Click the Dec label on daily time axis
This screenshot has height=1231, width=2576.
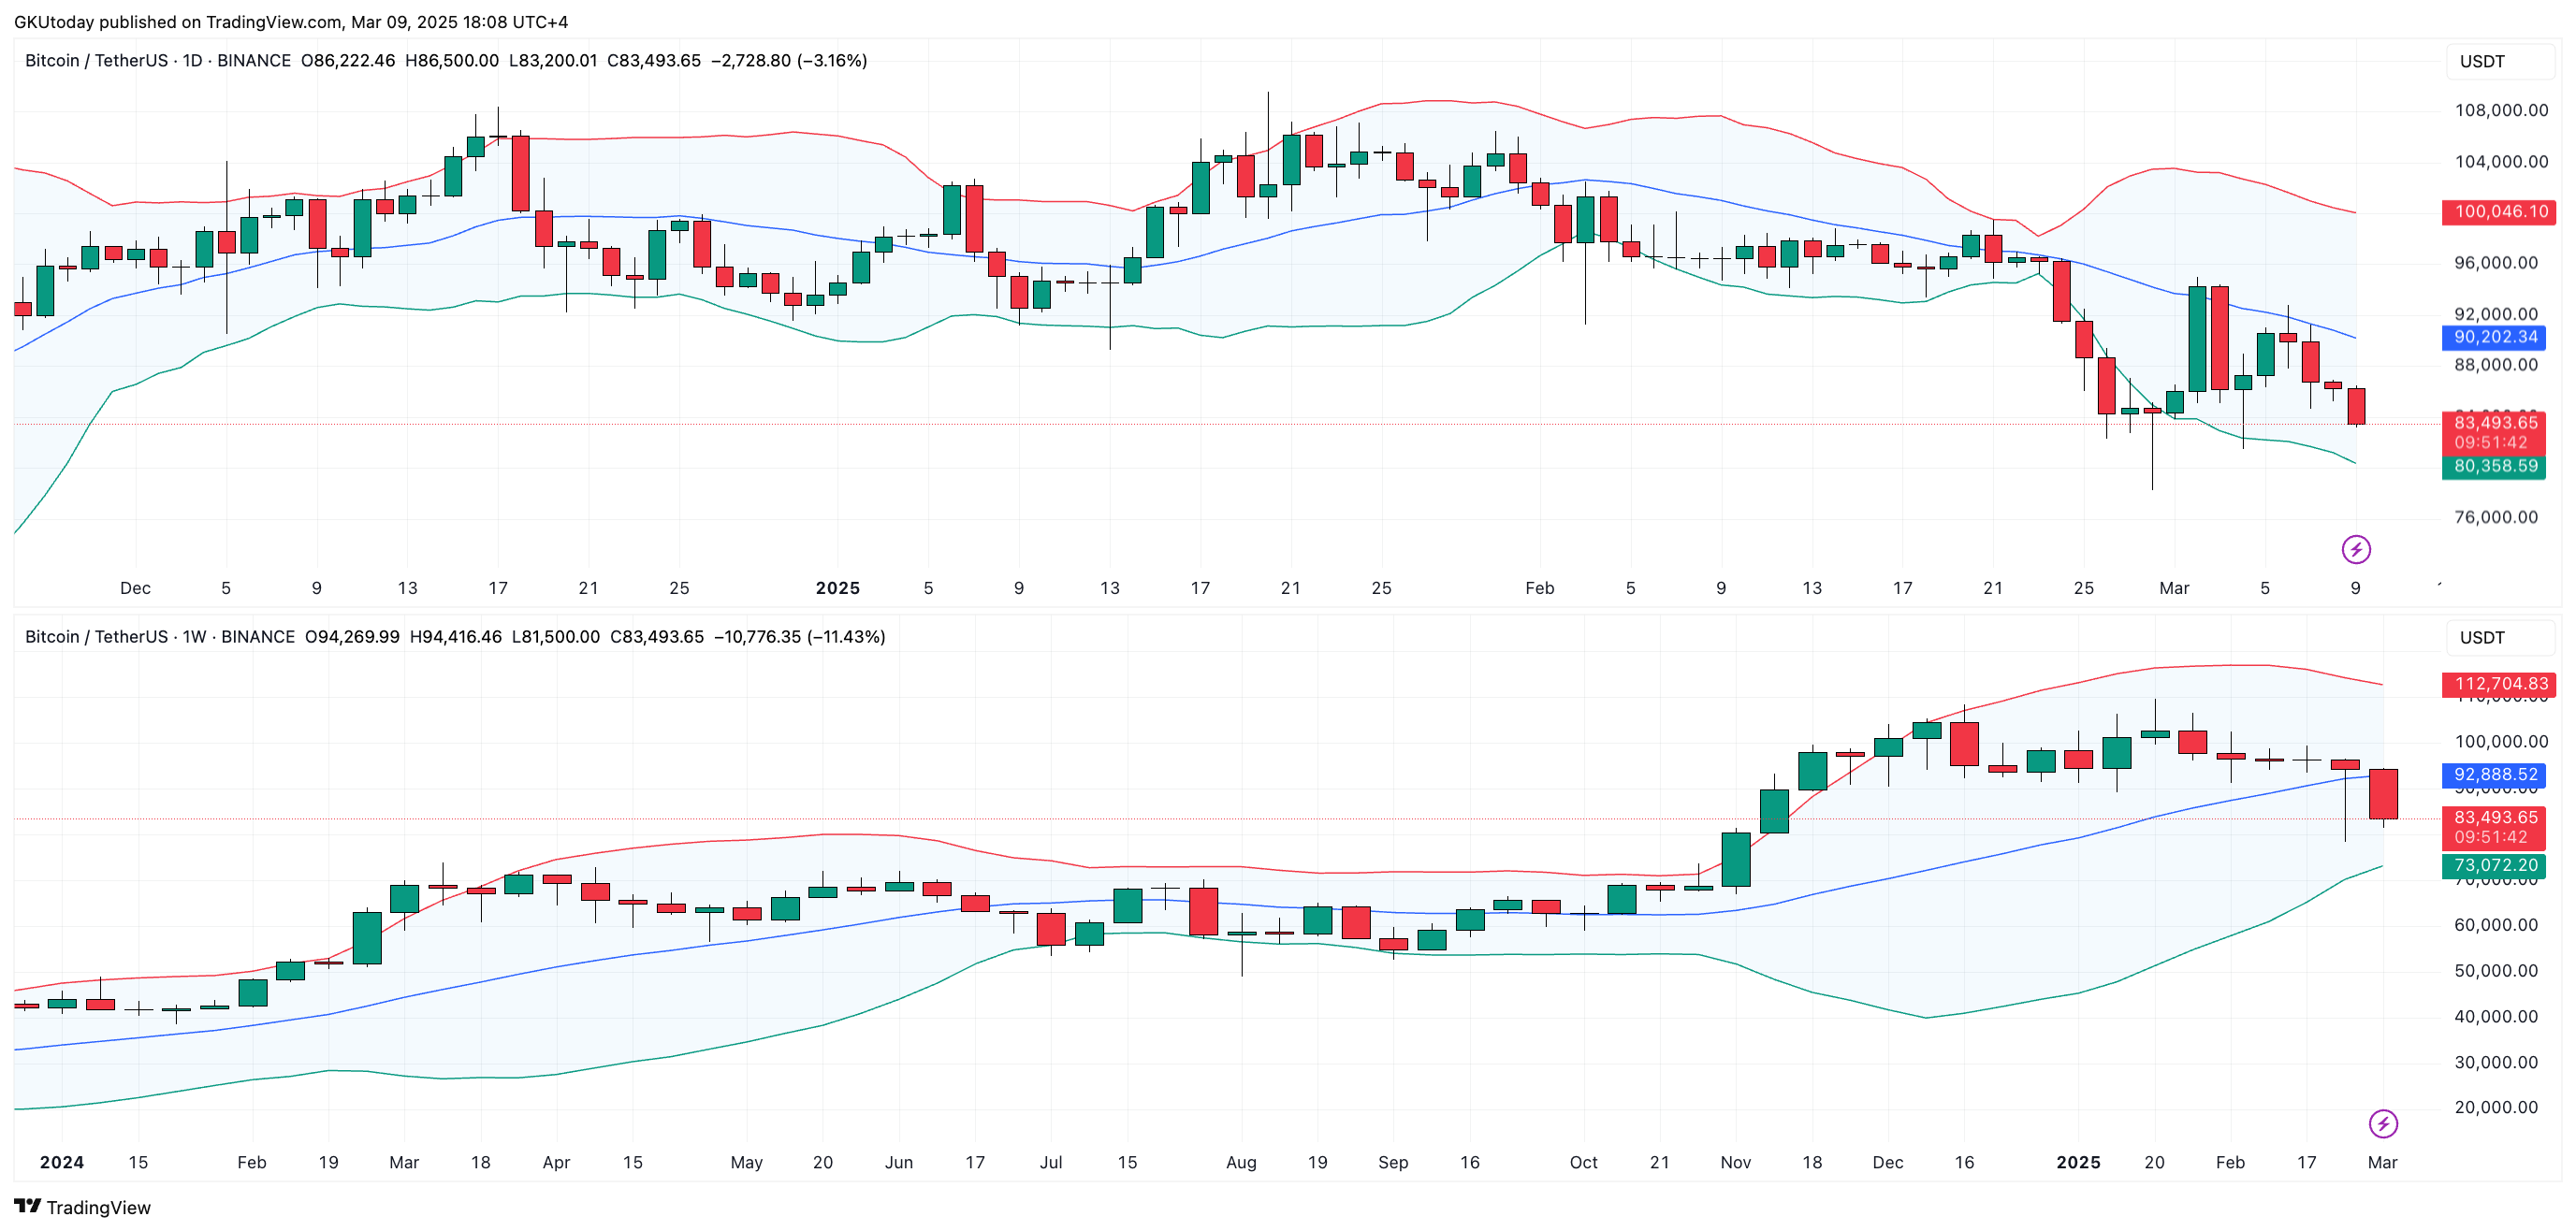pos(135,588)
